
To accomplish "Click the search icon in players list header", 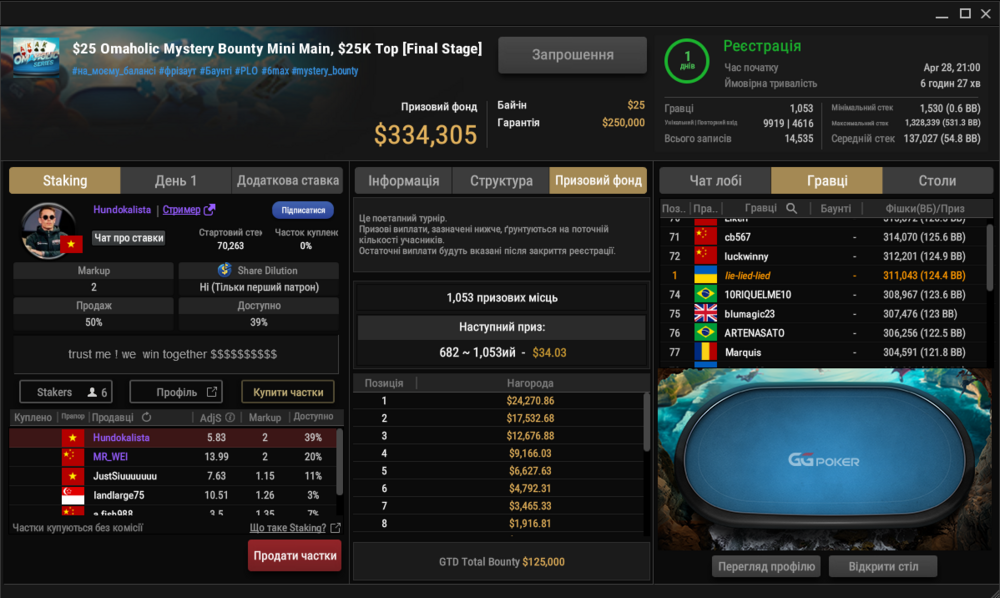I will pyautogui.click(x=791, y=208).
